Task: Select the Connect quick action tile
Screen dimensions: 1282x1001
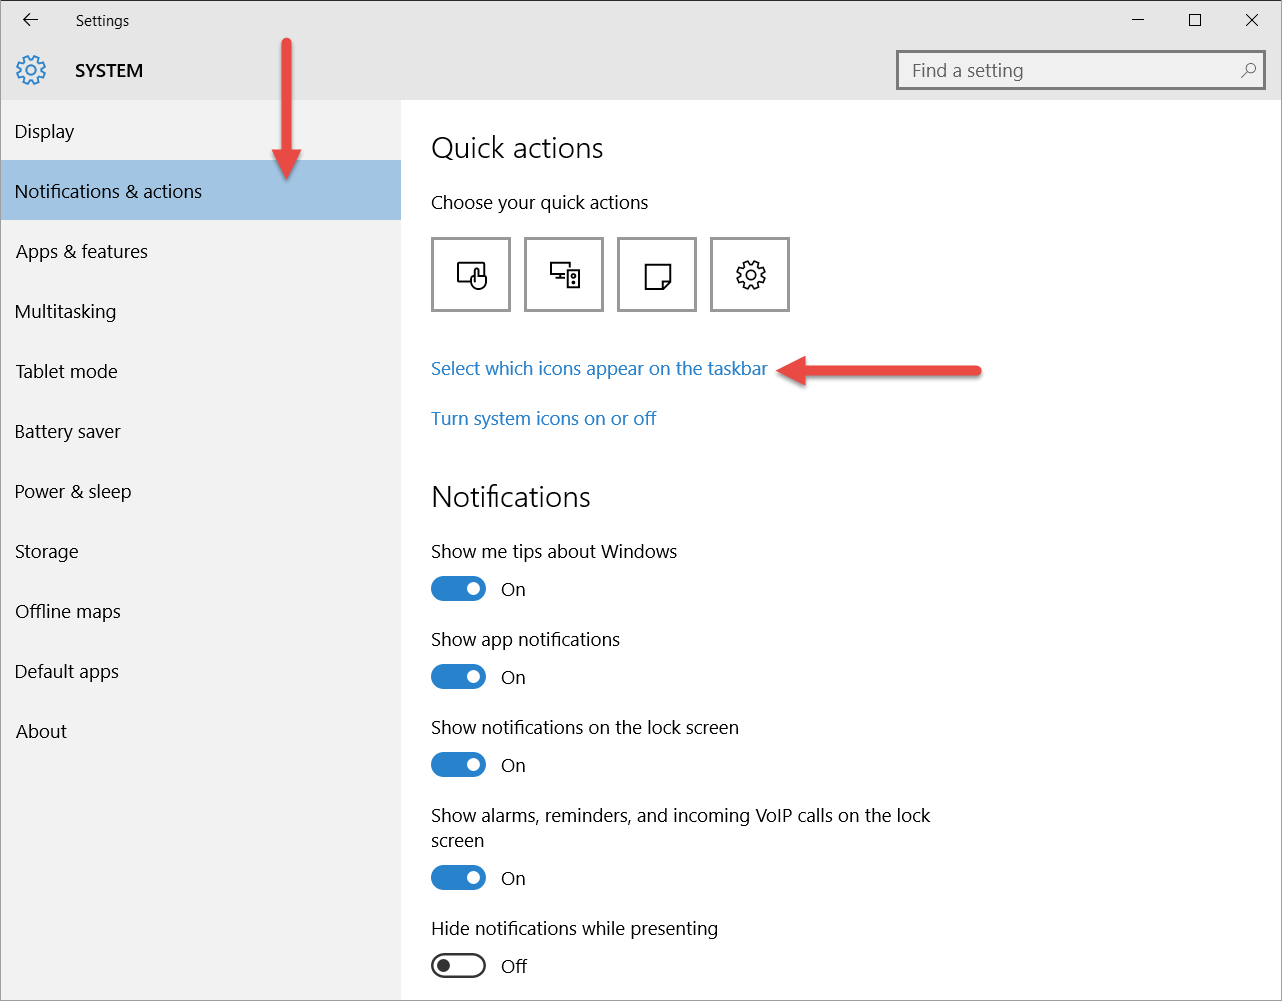Action: [x=563, y=274]
